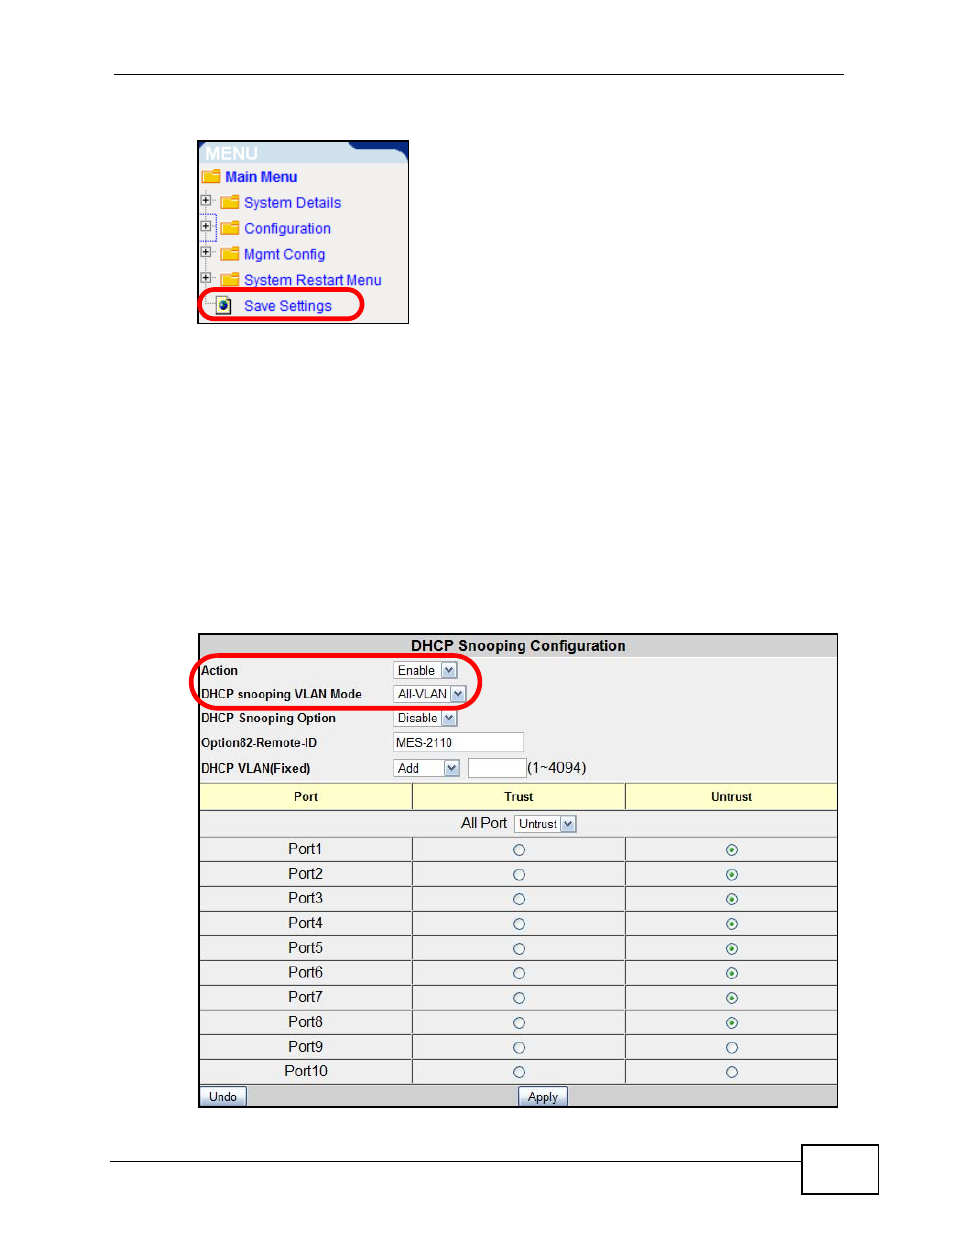
Task: Expand the System Details tree node
Action: point(206,201)
